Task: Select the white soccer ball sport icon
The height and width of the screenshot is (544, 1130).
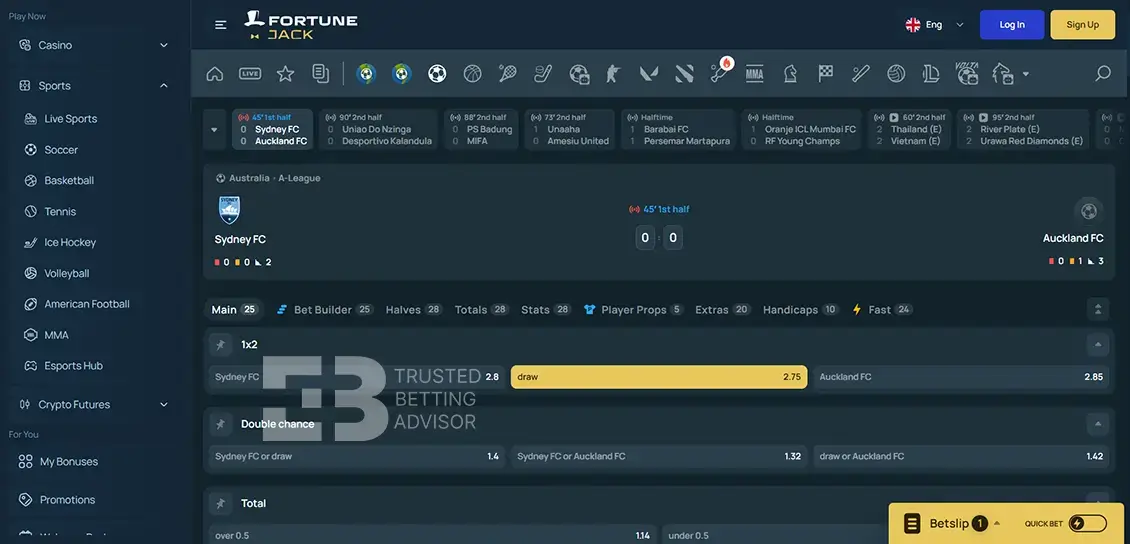Action: pos(437,73)
